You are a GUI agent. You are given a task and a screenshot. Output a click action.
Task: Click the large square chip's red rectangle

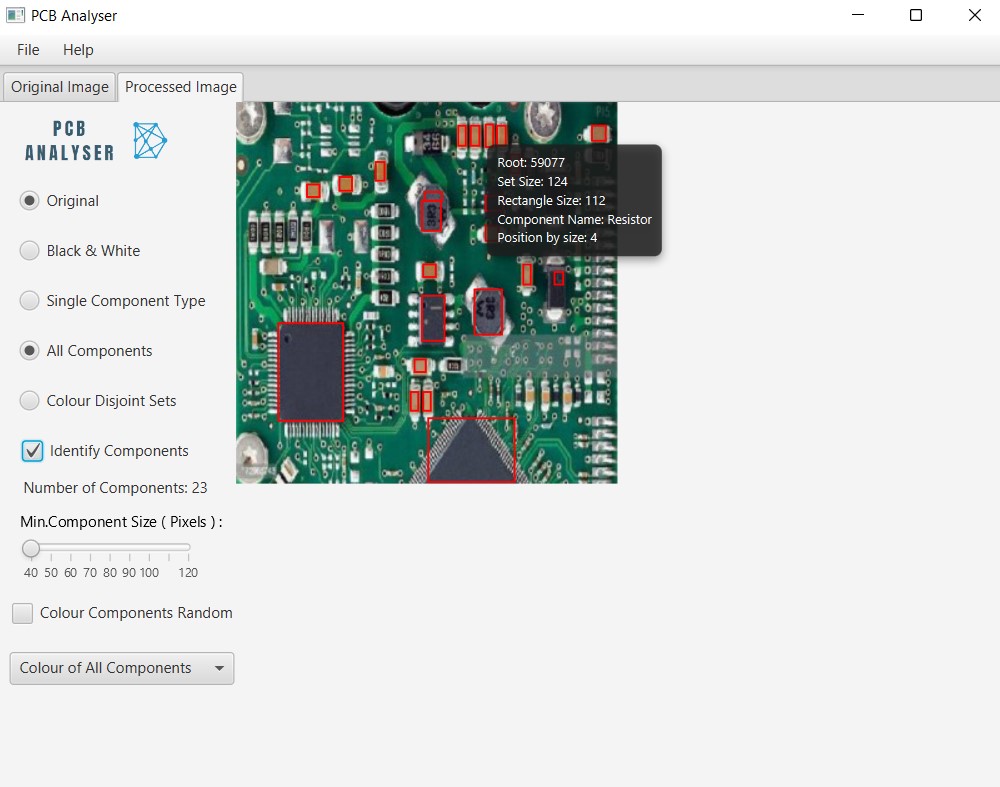(311, 372)
